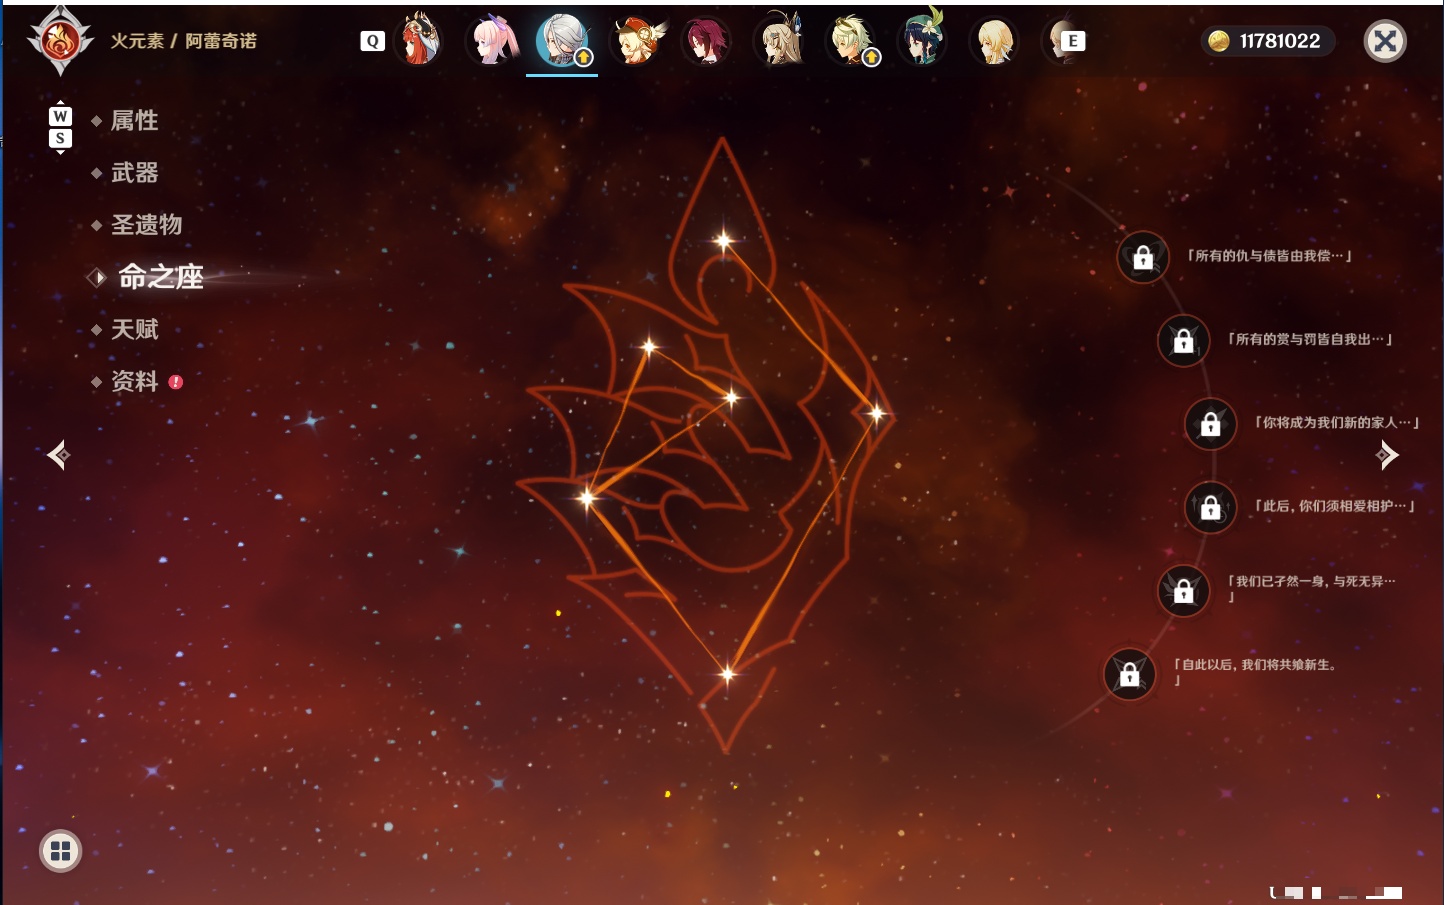Select the dark-red-haired character portrait
This screenshot has width=1444, height=905.
(706, 41)
